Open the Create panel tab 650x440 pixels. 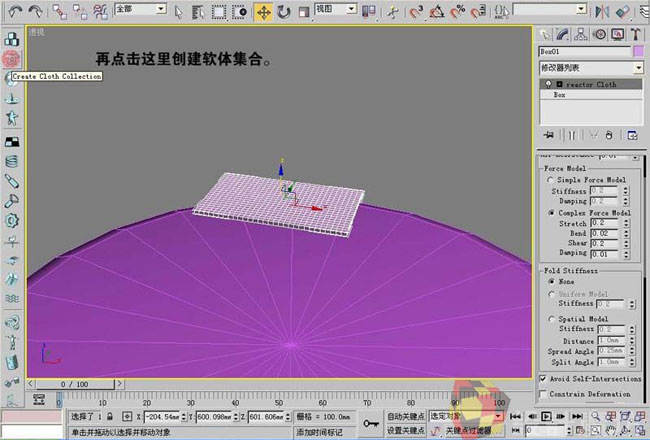point(544,34)
